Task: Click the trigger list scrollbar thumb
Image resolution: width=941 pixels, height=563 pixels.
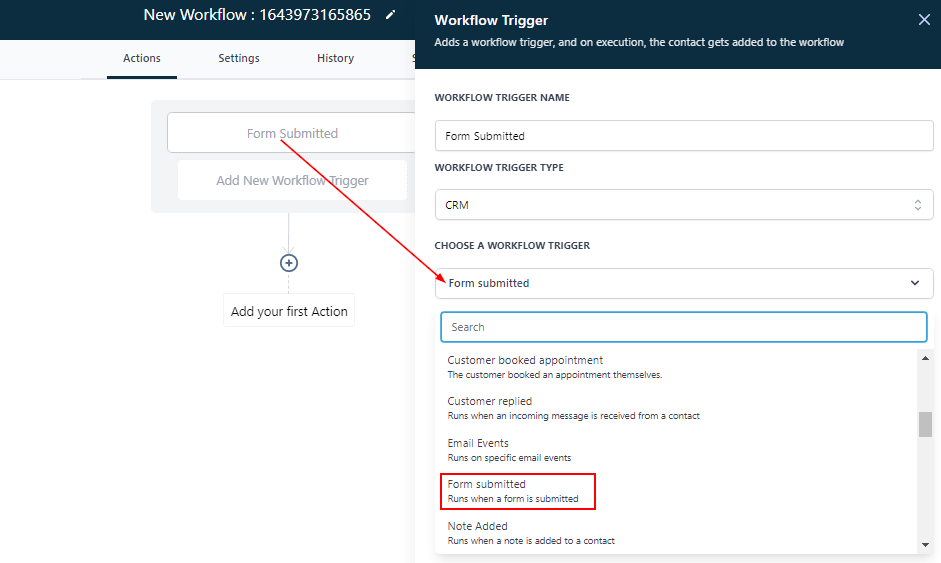Action: click(x=925, y=424)
